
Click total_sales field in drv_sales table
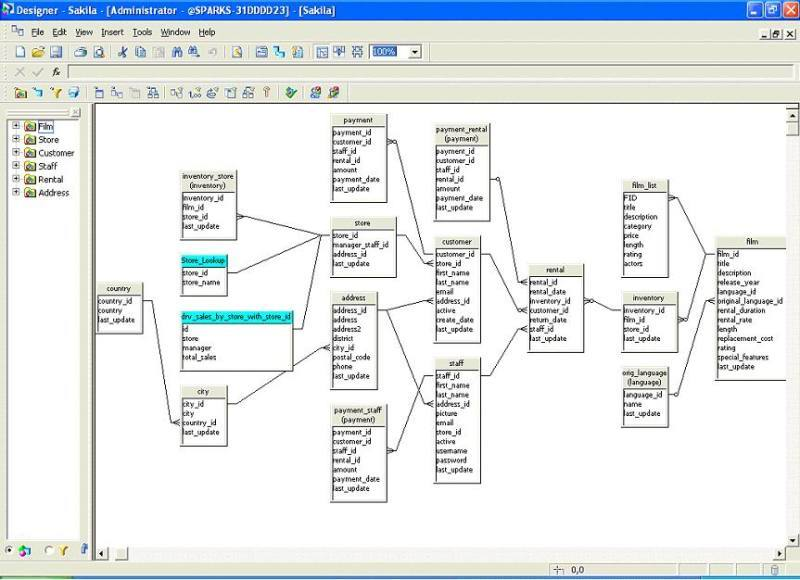[199, 357]
